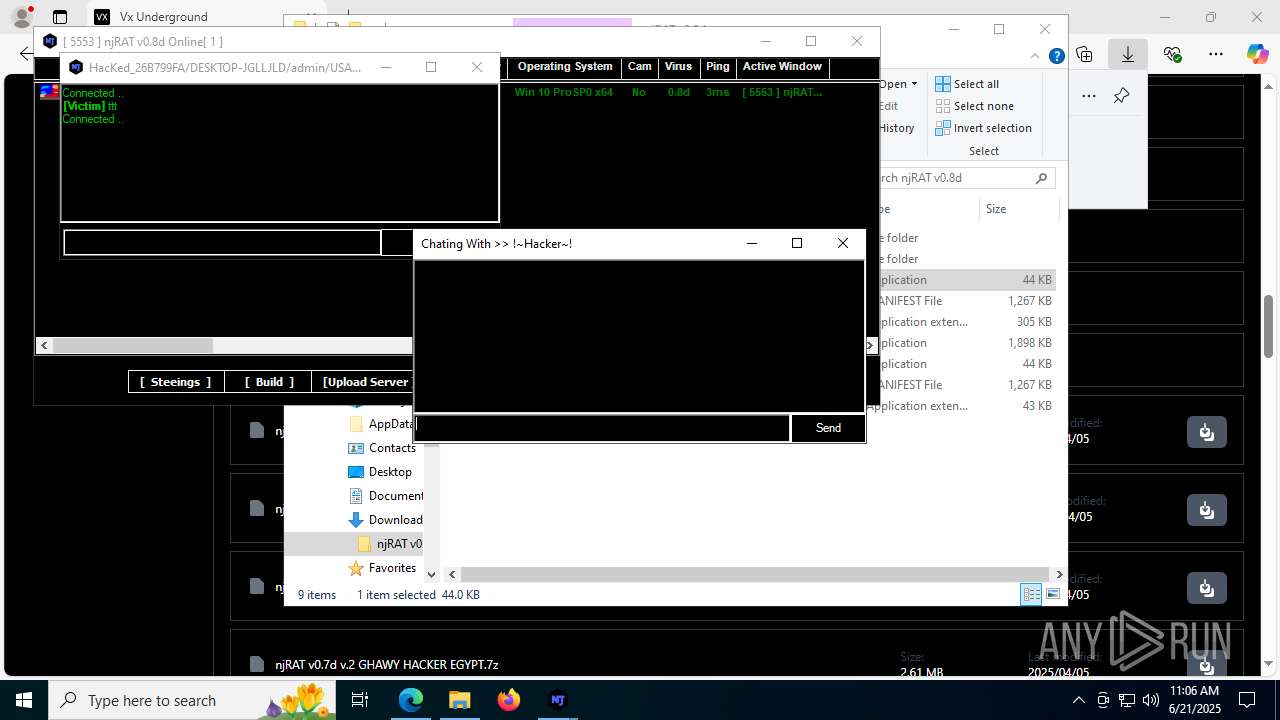Click Select none in Explorer ribbon
The width and height of the screenshot is (1280, 720).
click(x=974, y=106)
